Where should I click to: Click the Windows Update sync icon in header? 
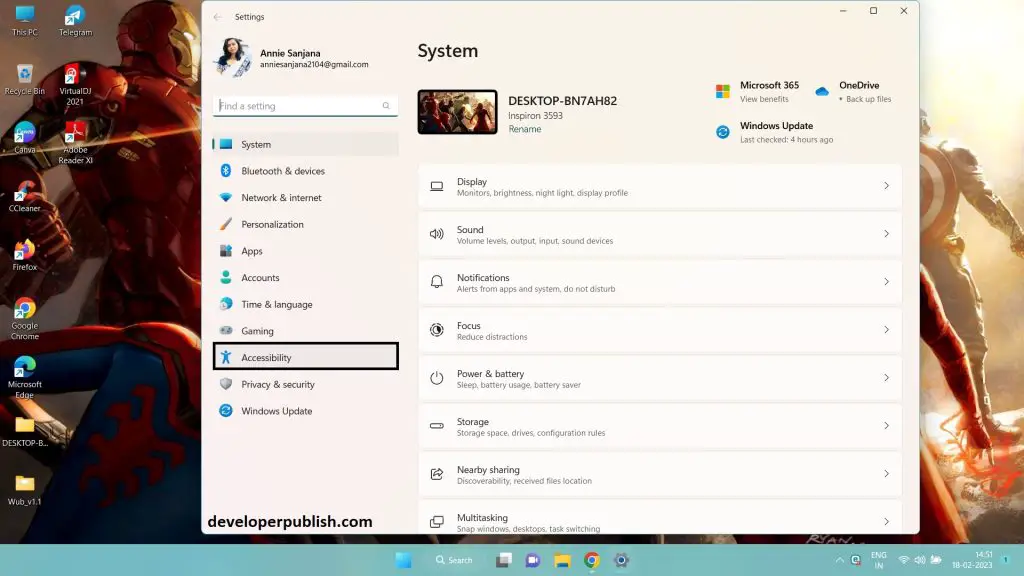(722, 132)
